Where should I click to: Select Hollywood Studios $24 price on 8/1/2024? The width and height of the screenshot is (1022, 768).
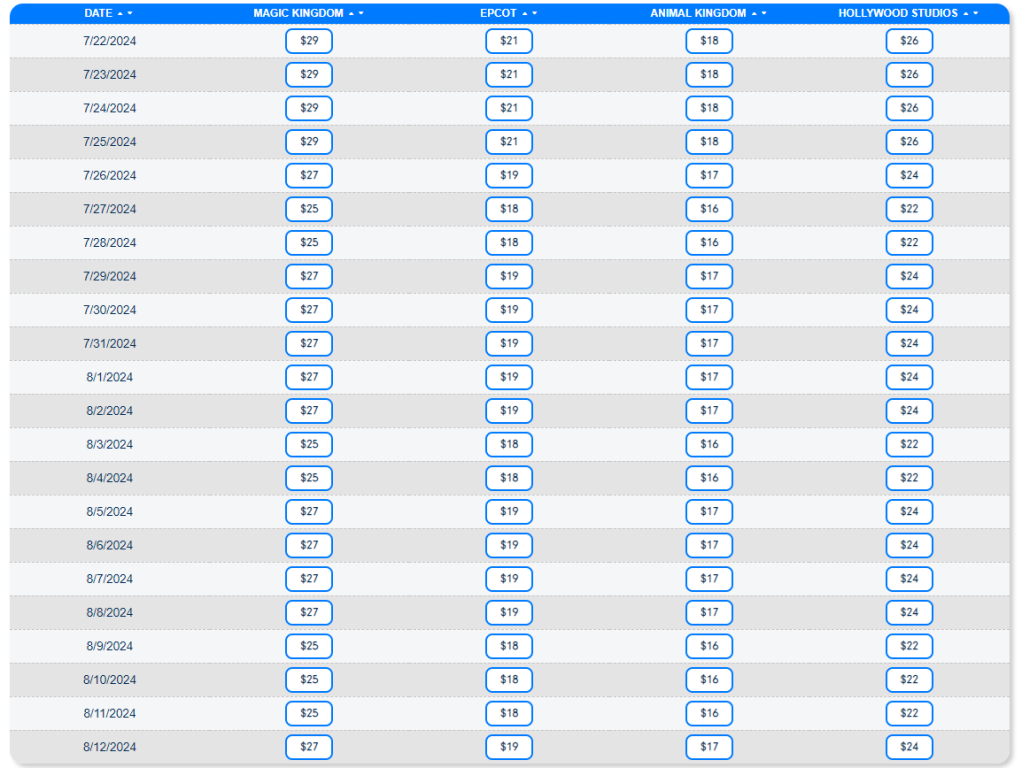coord(909,377)
